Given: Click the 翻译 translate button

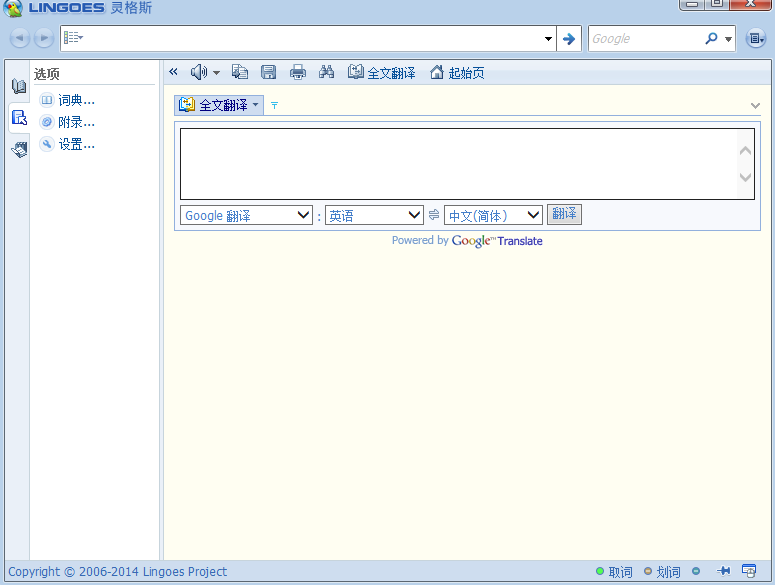Looking at the screenshot, I should tap(564, 214).
